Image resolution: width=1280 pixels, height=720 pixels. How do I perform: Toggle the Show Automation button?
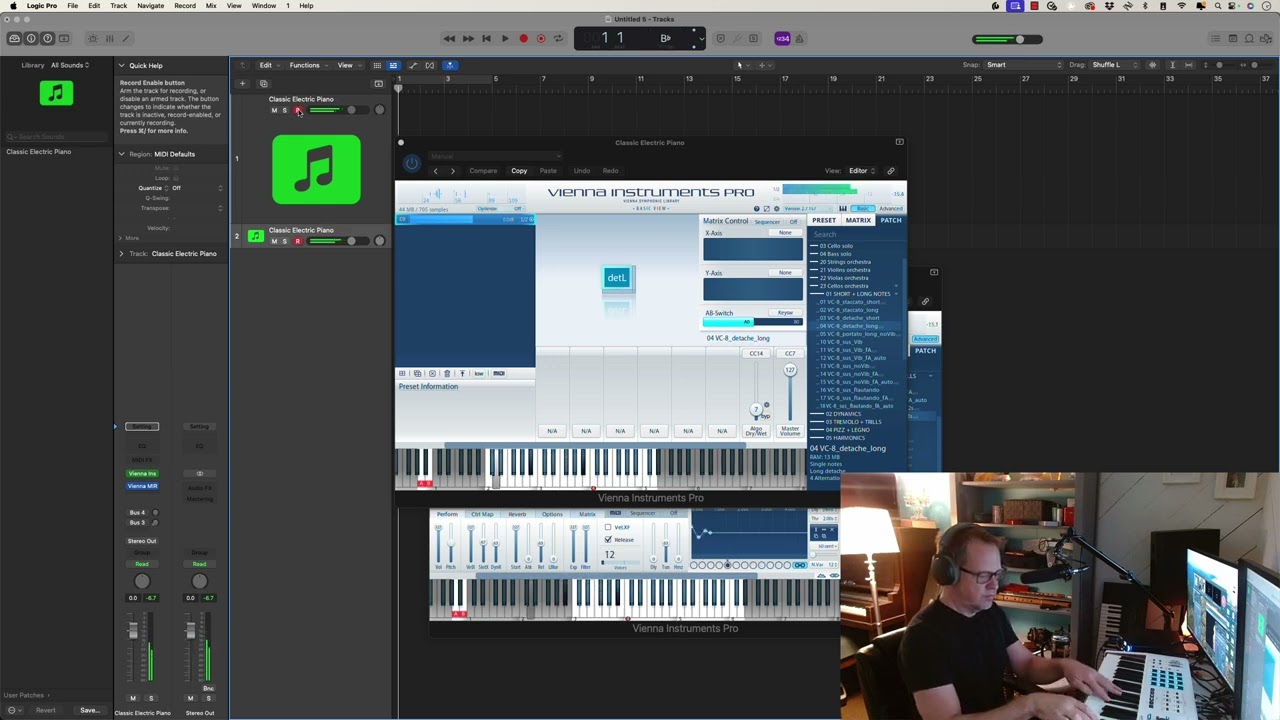pos(412,65)
